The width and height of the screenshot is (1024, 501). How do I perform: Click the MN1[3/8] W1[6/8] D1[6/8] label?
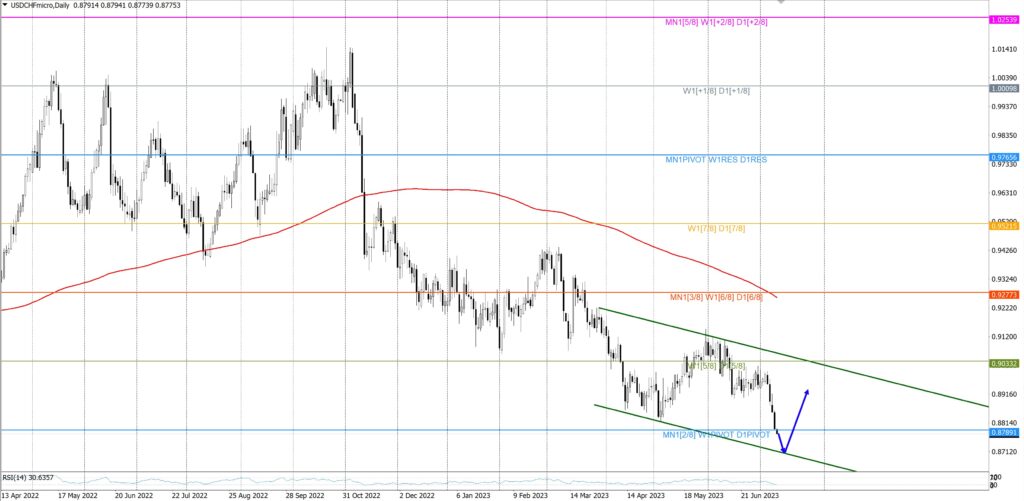[x=717, y=298]
